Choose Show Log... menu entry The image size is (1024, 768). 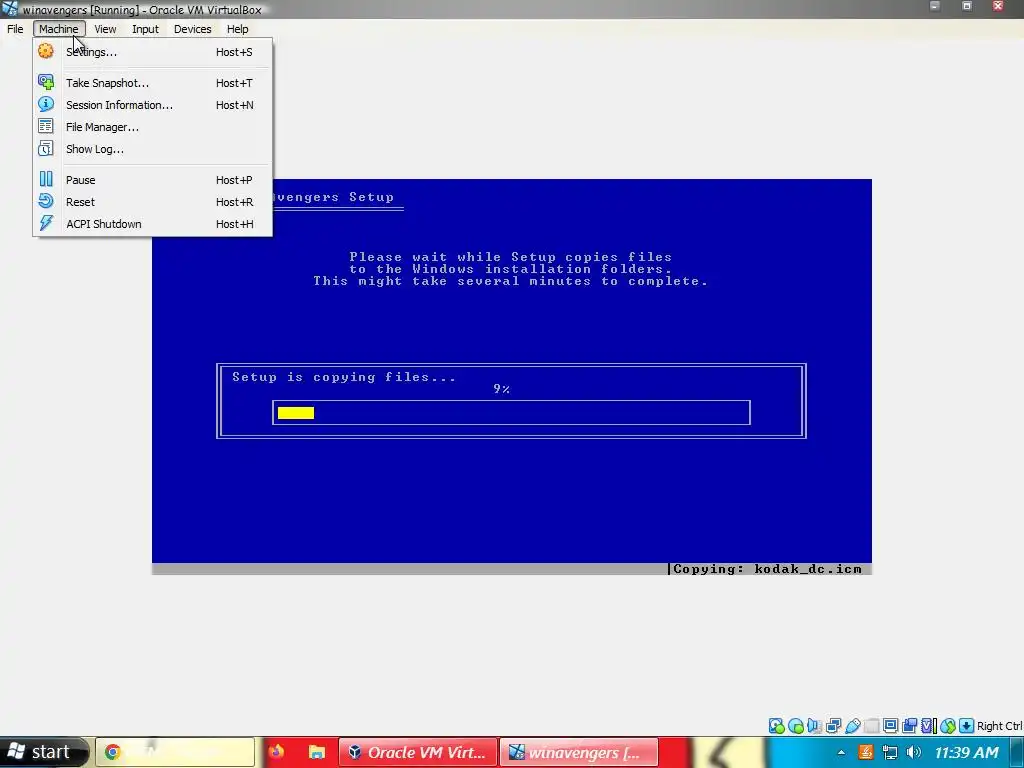[152, 149]
